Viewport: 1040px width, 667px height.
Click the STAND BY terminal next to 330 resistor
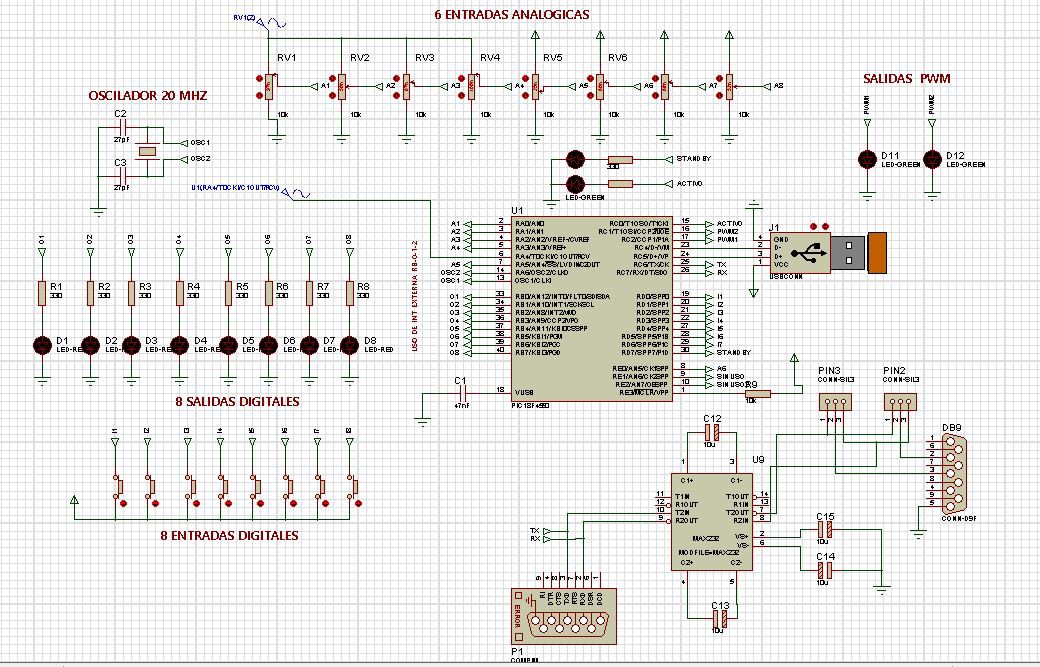tap(688, 159)
